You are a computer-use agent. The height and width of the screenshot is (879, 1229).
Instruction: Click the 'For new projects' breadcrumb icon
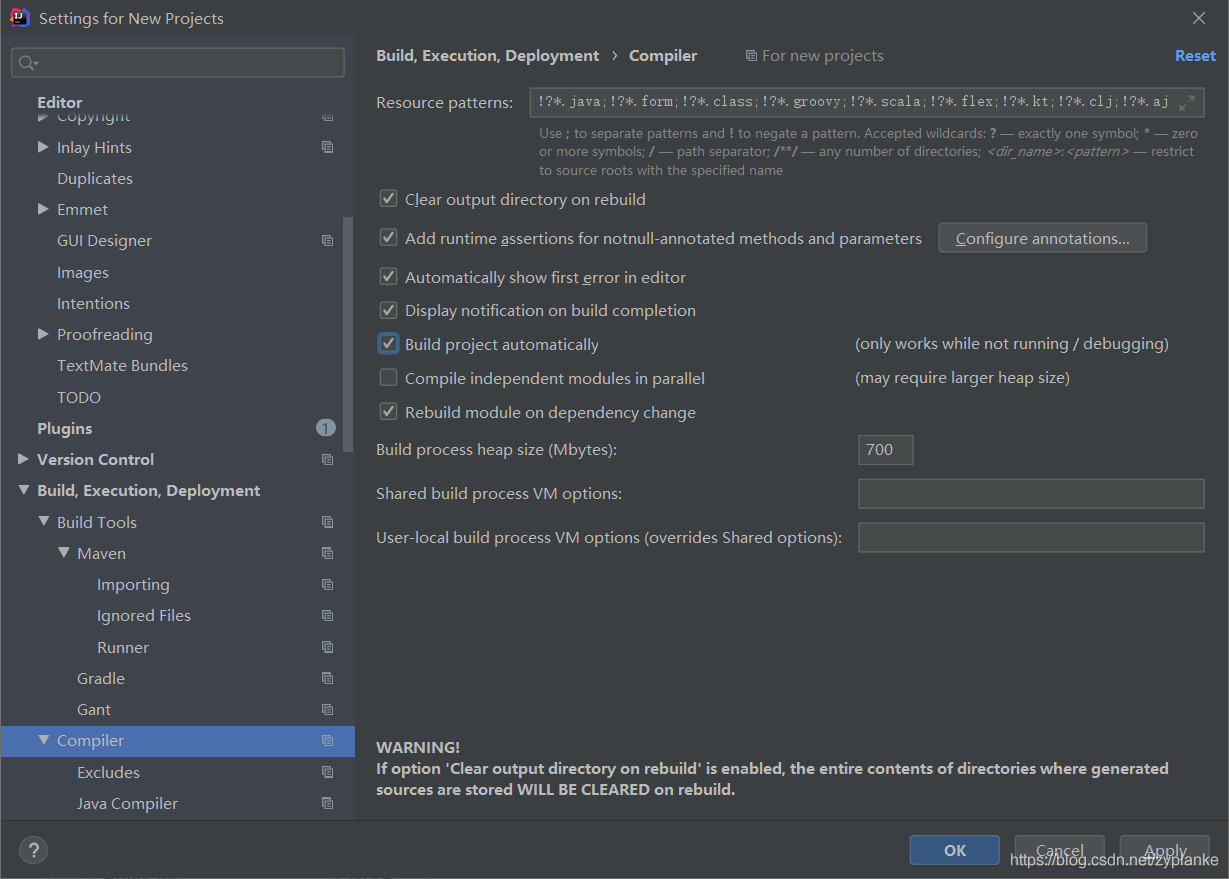point(751,55)
